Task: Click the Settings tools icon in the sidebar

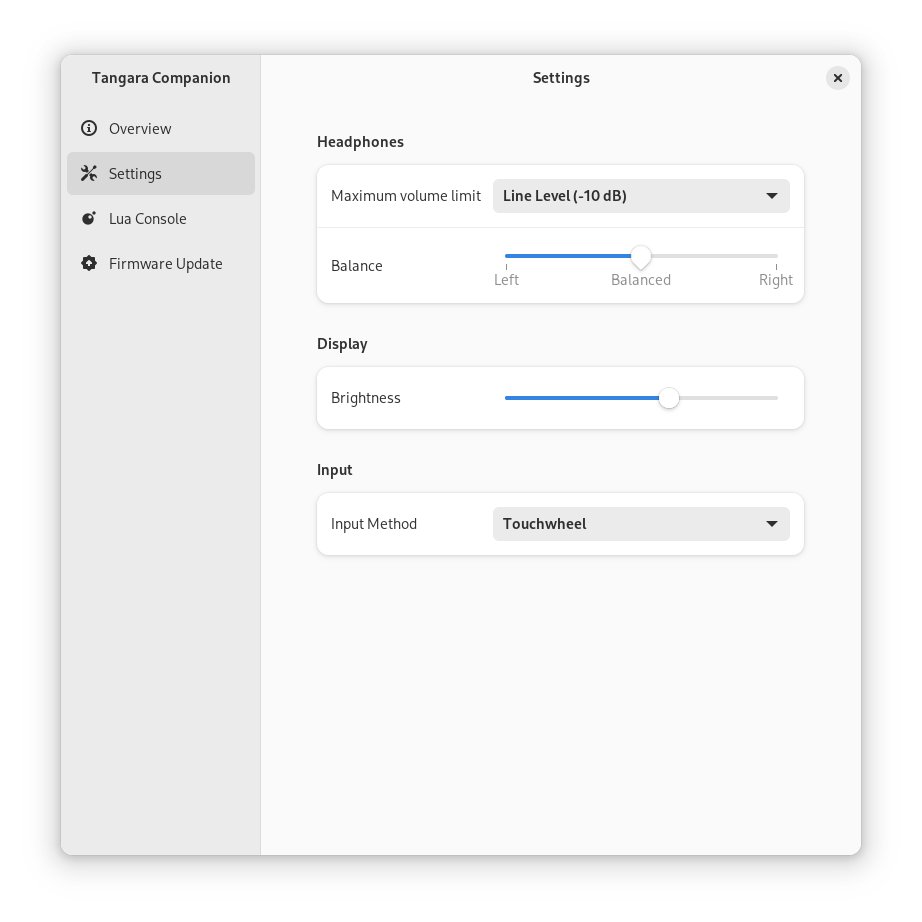Action: click(89, 173)
